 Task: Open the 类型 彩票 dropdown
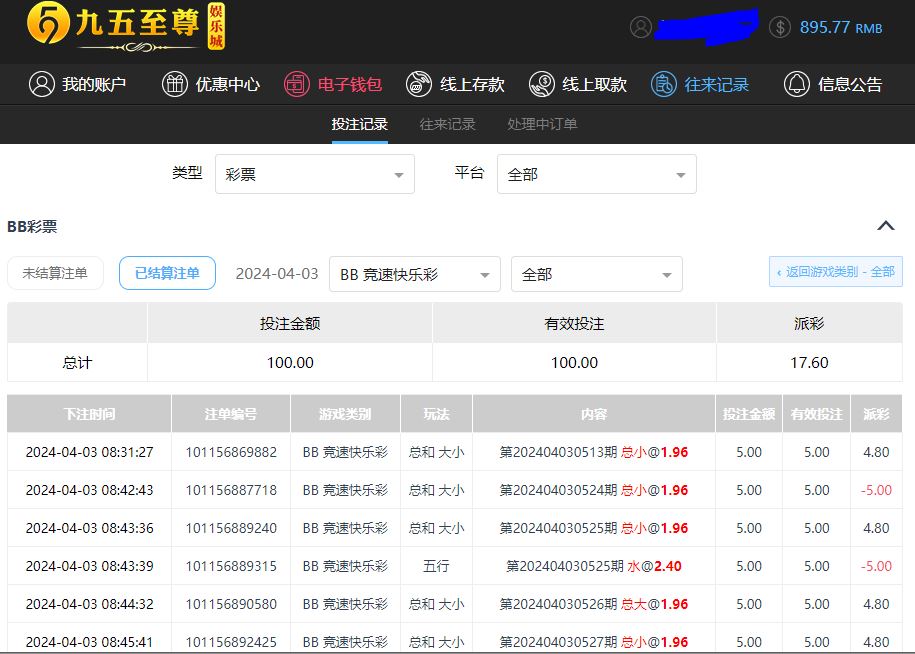[x=314, y=174]
